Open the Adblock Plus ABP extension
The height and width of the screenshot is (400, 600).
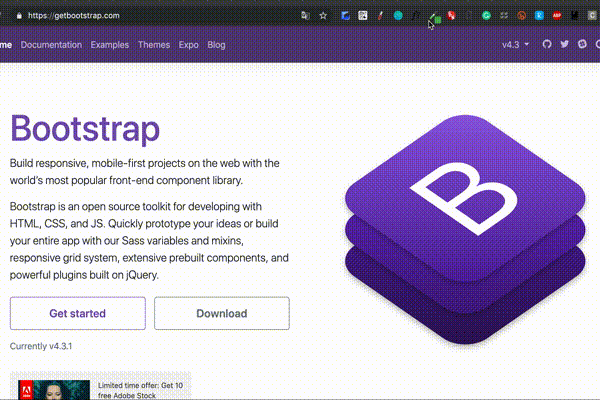557,16
